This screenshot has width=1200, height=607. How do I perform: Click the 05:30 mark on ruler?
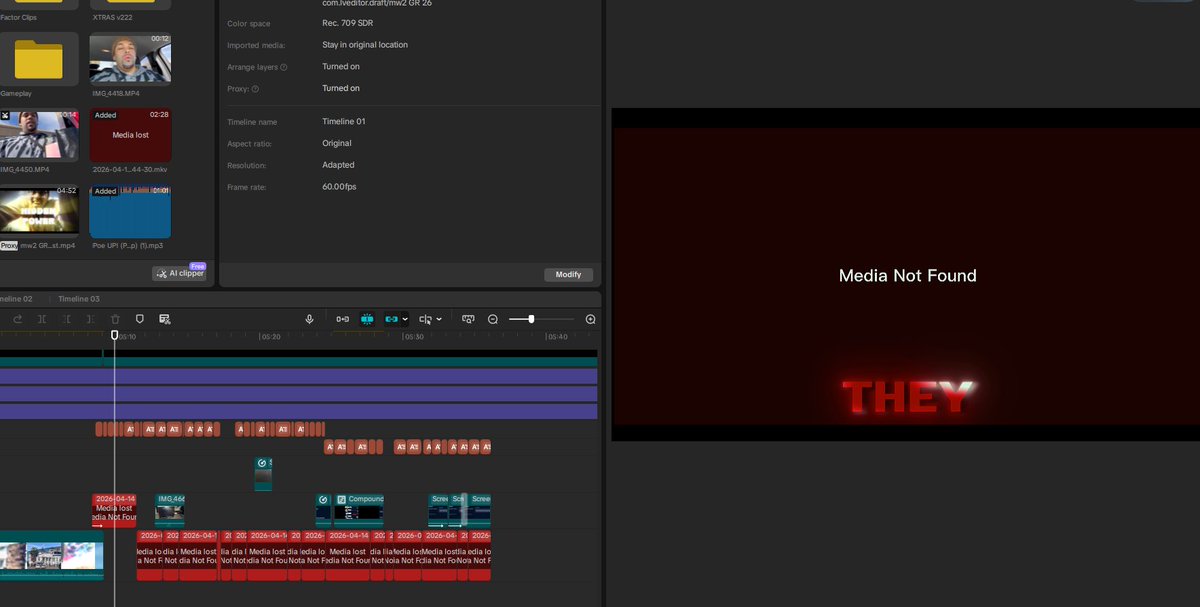414,337
